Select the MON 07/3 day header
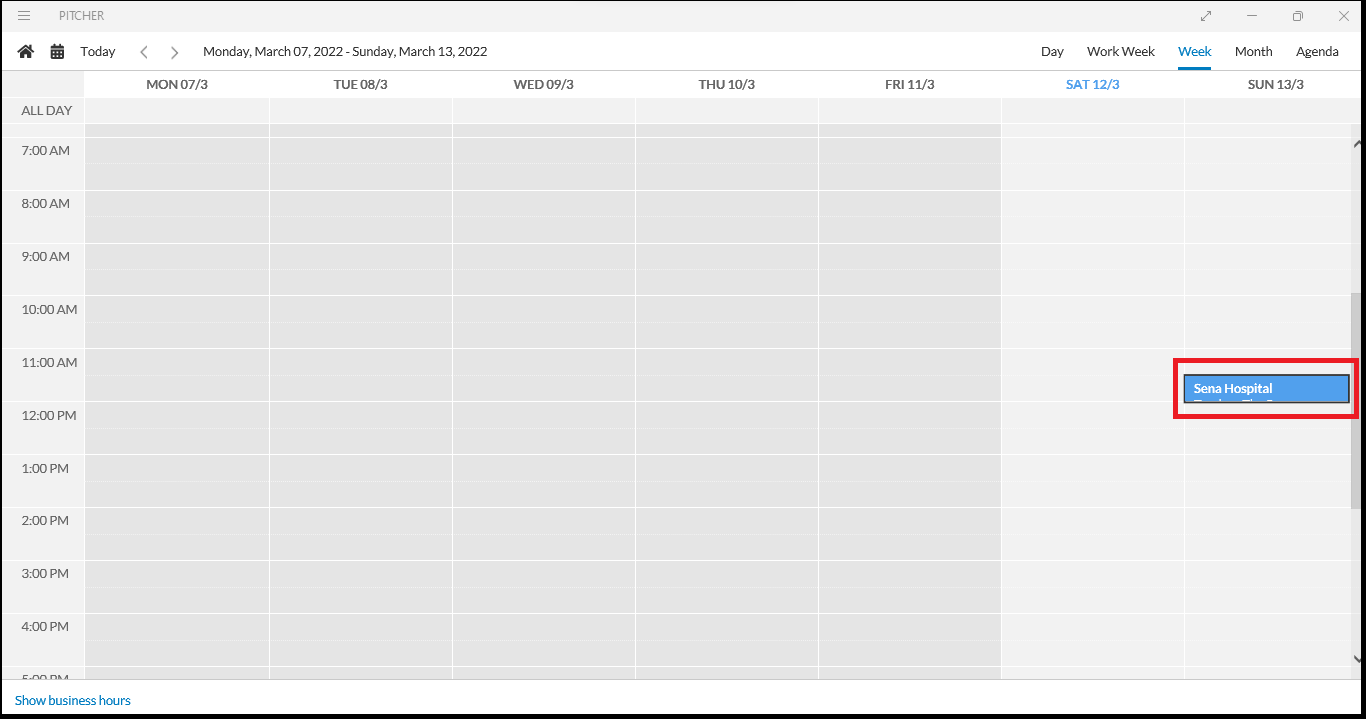The height and width of the screenshot is (720, 1366). pos(177,84)
